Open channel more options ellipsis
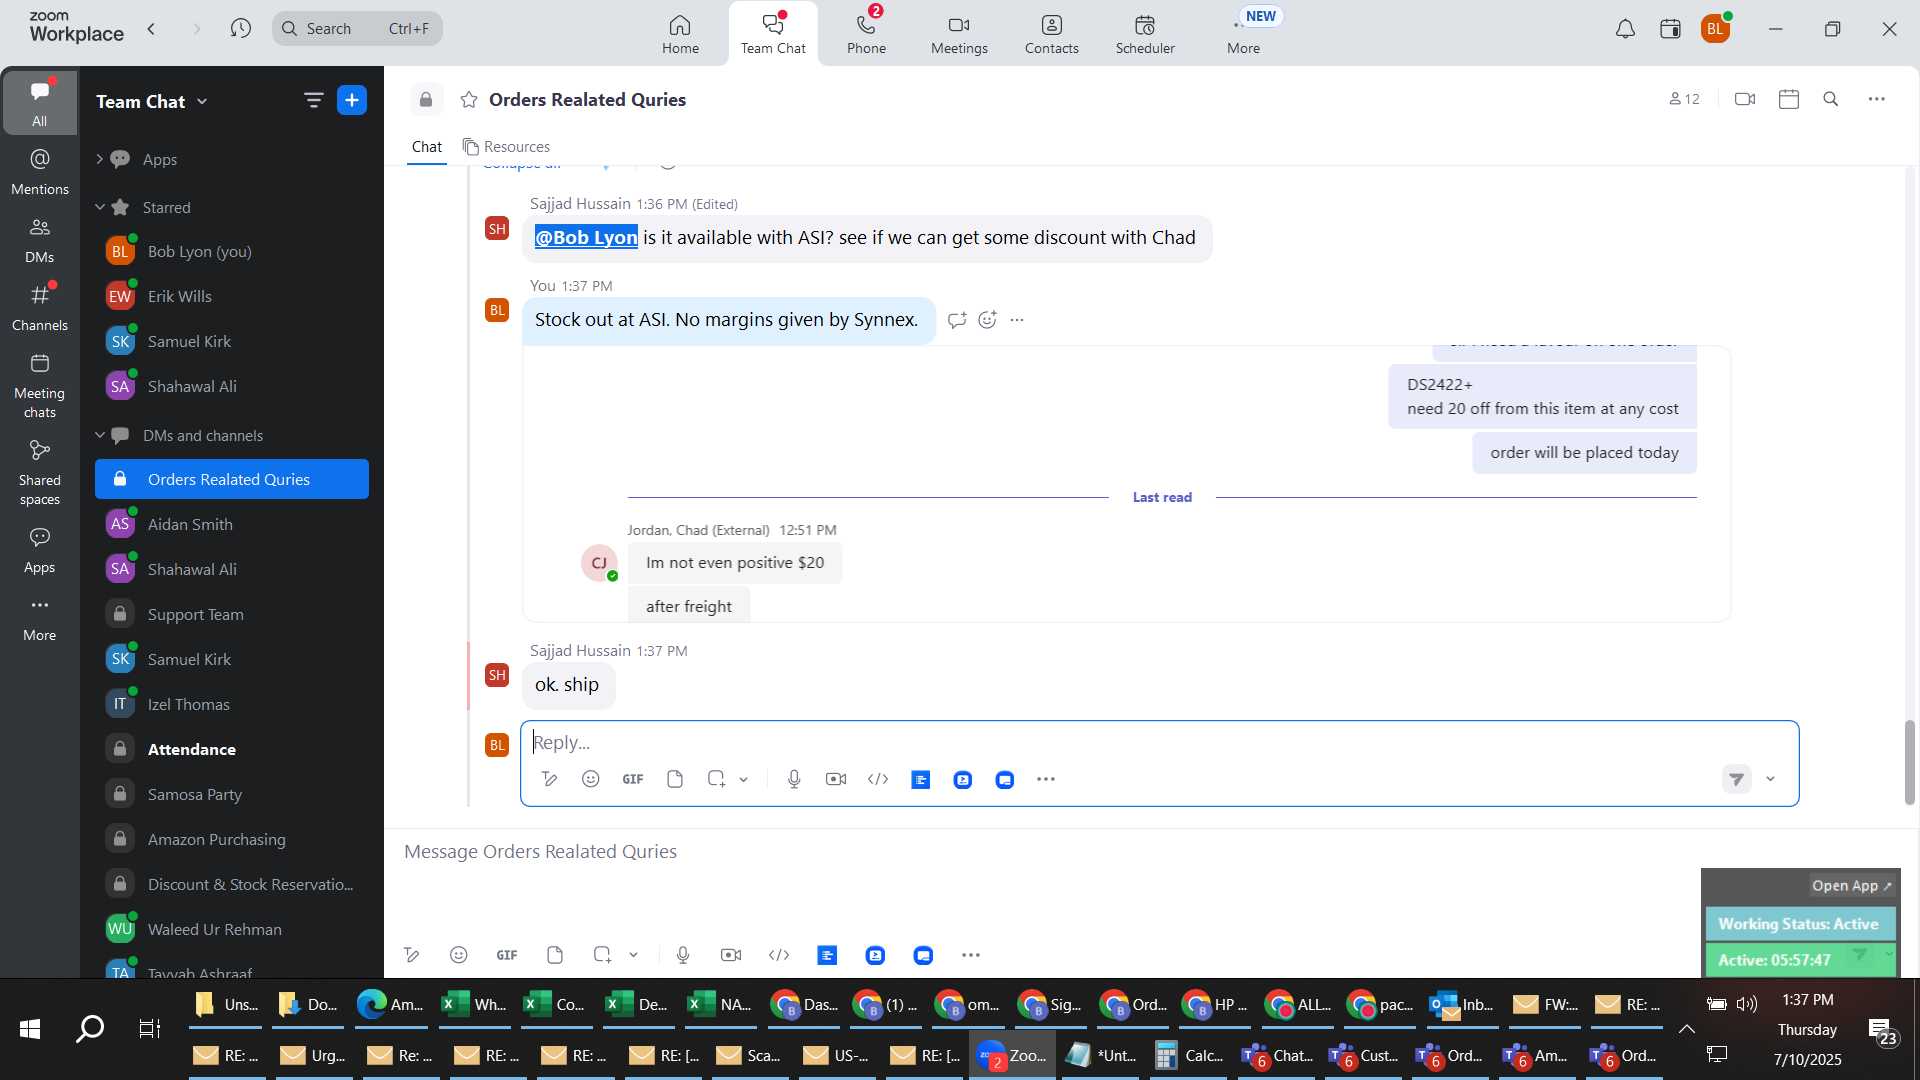The width and height of the screenshot is (1920, 1080). (x=1877, y=99)
